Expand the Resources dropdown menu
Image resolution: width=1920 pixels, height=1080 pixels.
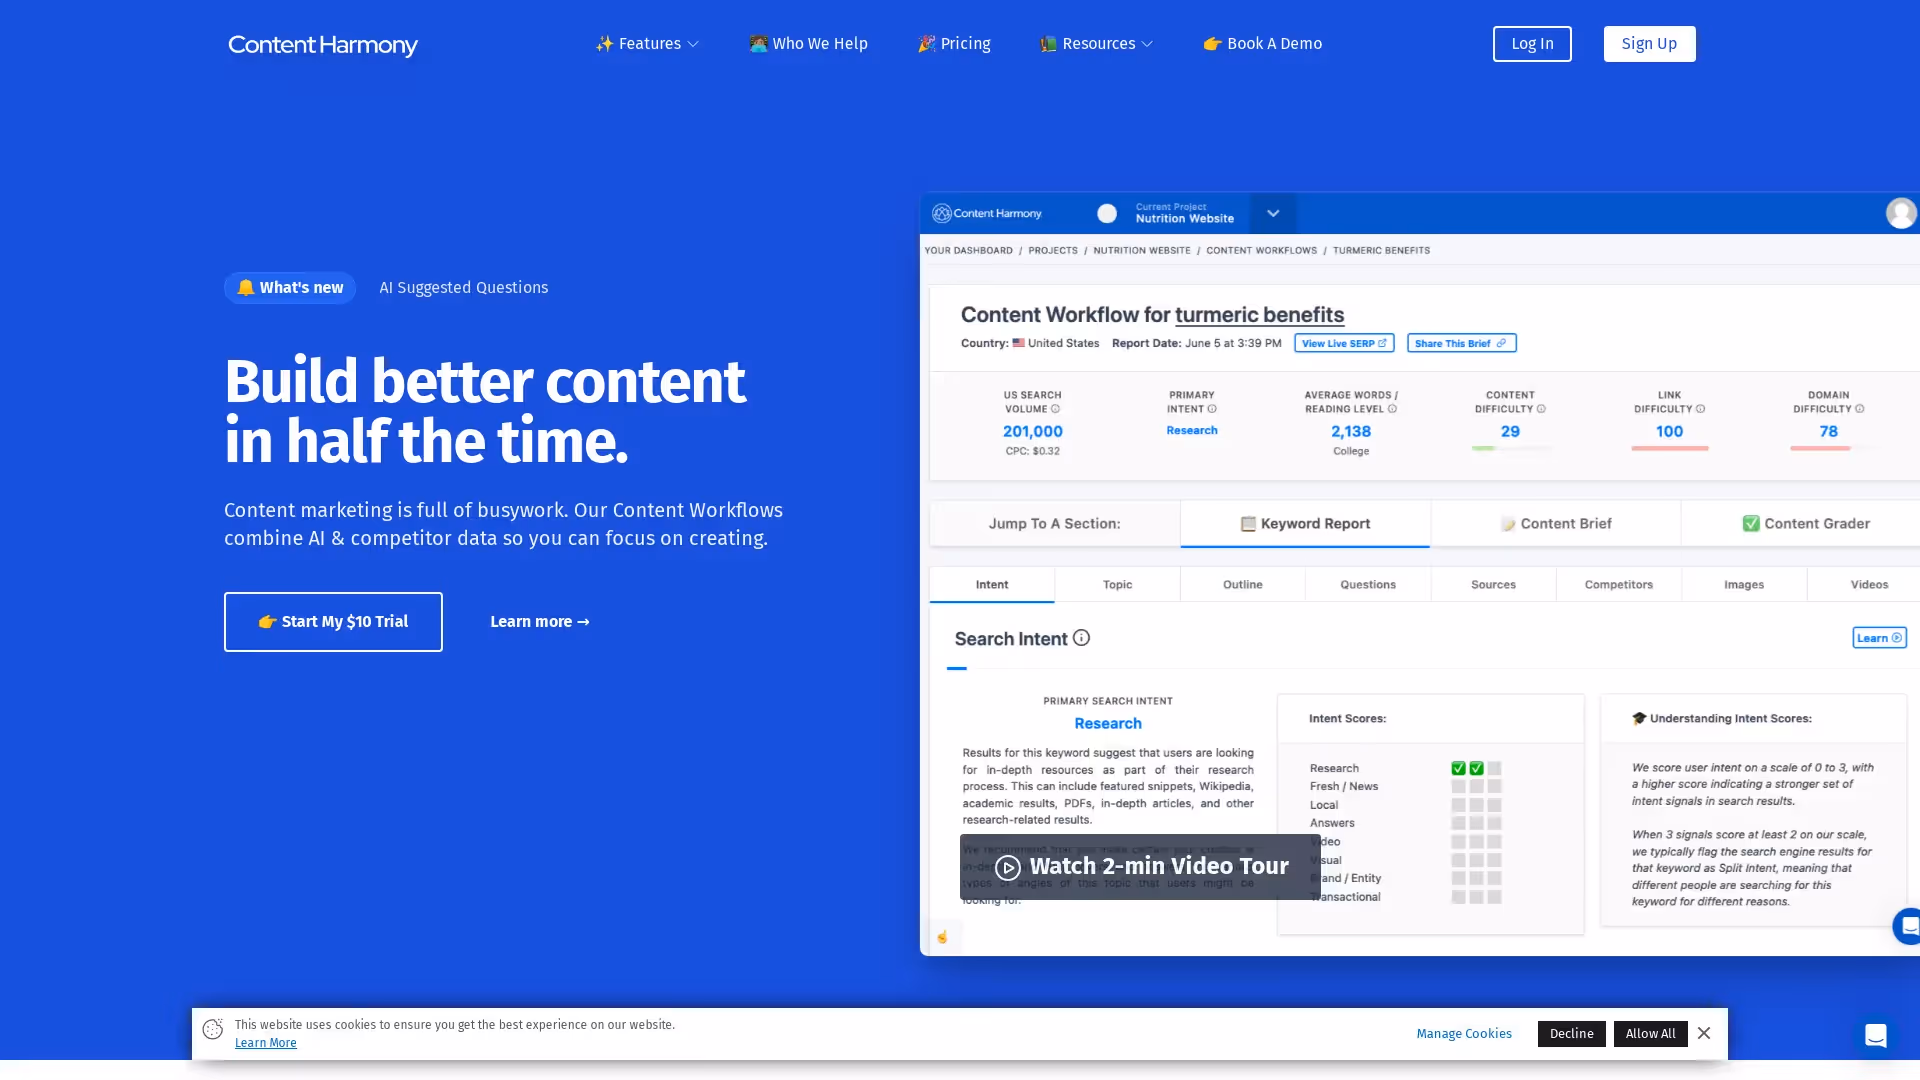tap(1096, 44)
